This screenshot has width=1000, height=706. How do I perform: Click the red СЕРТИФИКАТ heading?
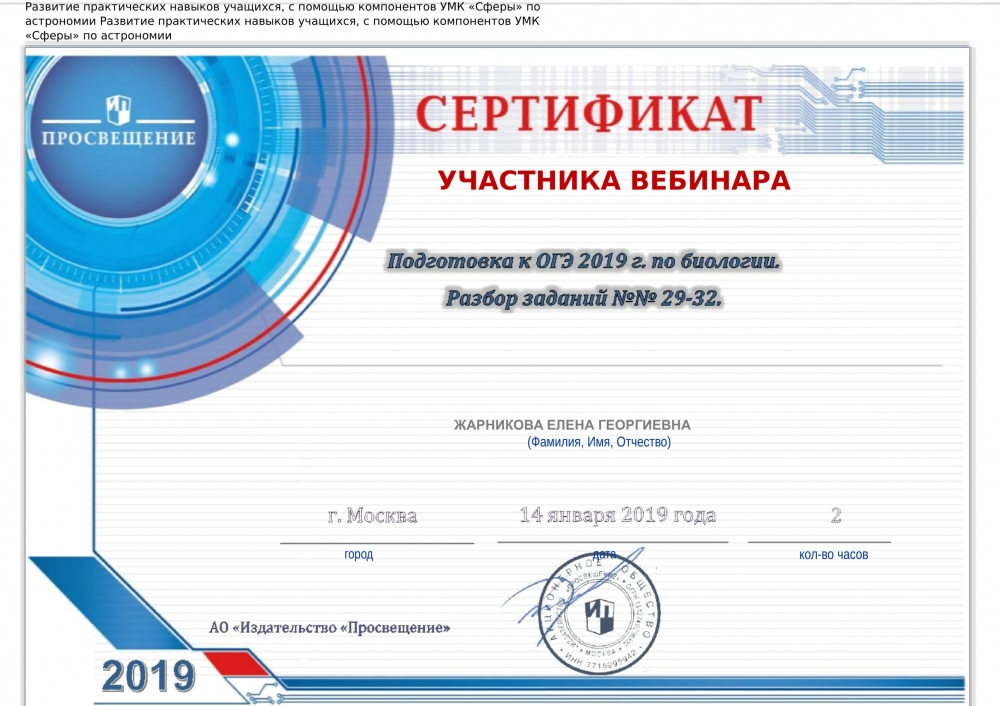[x=589, y=114]
